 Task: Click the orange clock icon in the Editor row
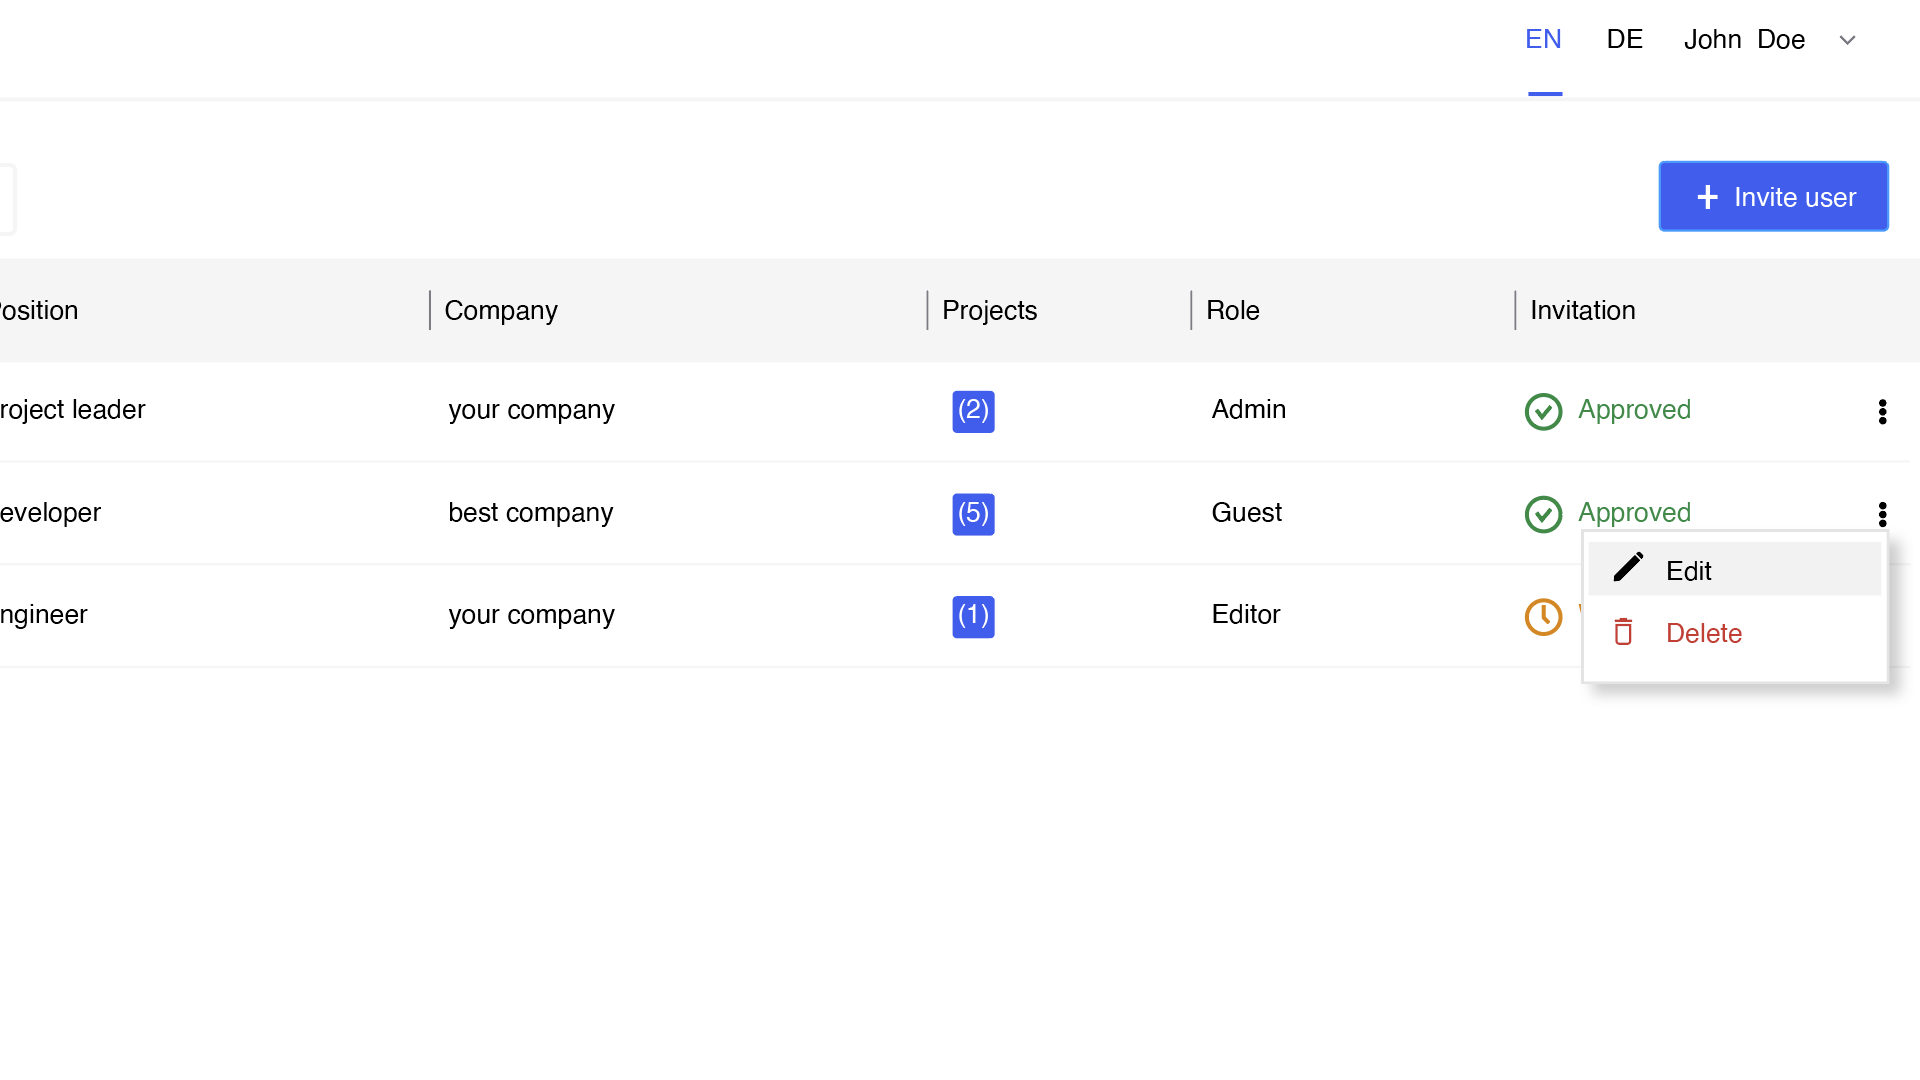[x=1543, y=616]
